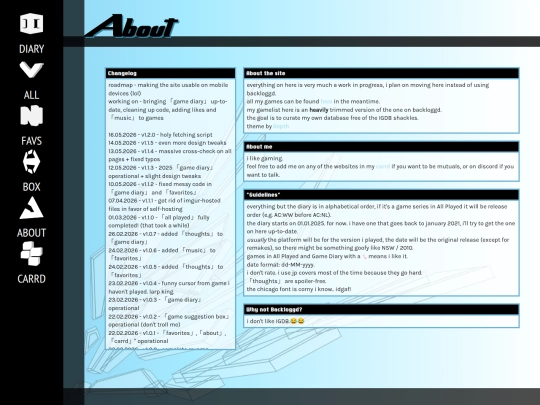540x405 pixels.
Task: Click the hexagonal icon above BOX
Action: 31,161
